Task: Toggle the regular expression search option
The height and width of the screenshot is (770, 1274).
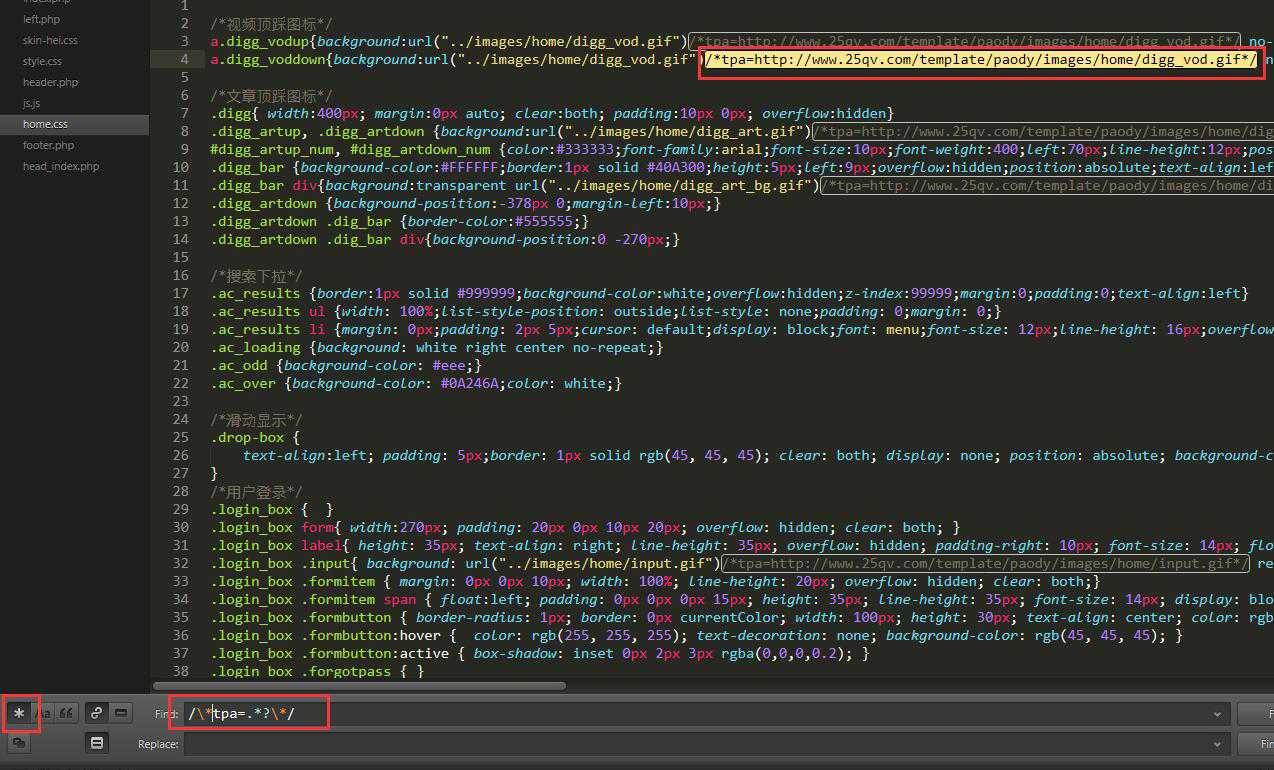Action: 19,714
